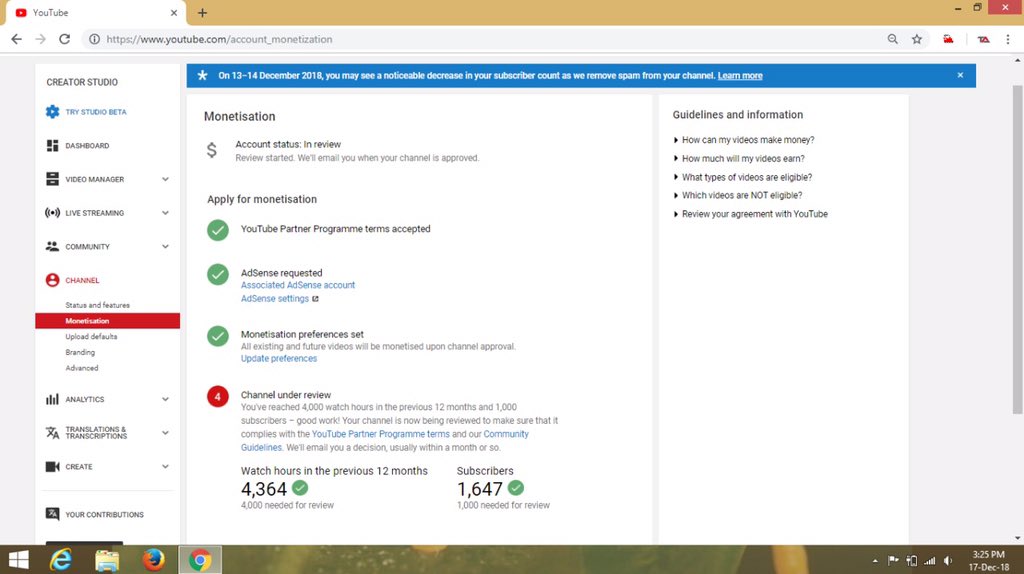The height and width of the screenshot is (574, 1024).
Task: Click the browser forward arrow
Action: point(40,39)
